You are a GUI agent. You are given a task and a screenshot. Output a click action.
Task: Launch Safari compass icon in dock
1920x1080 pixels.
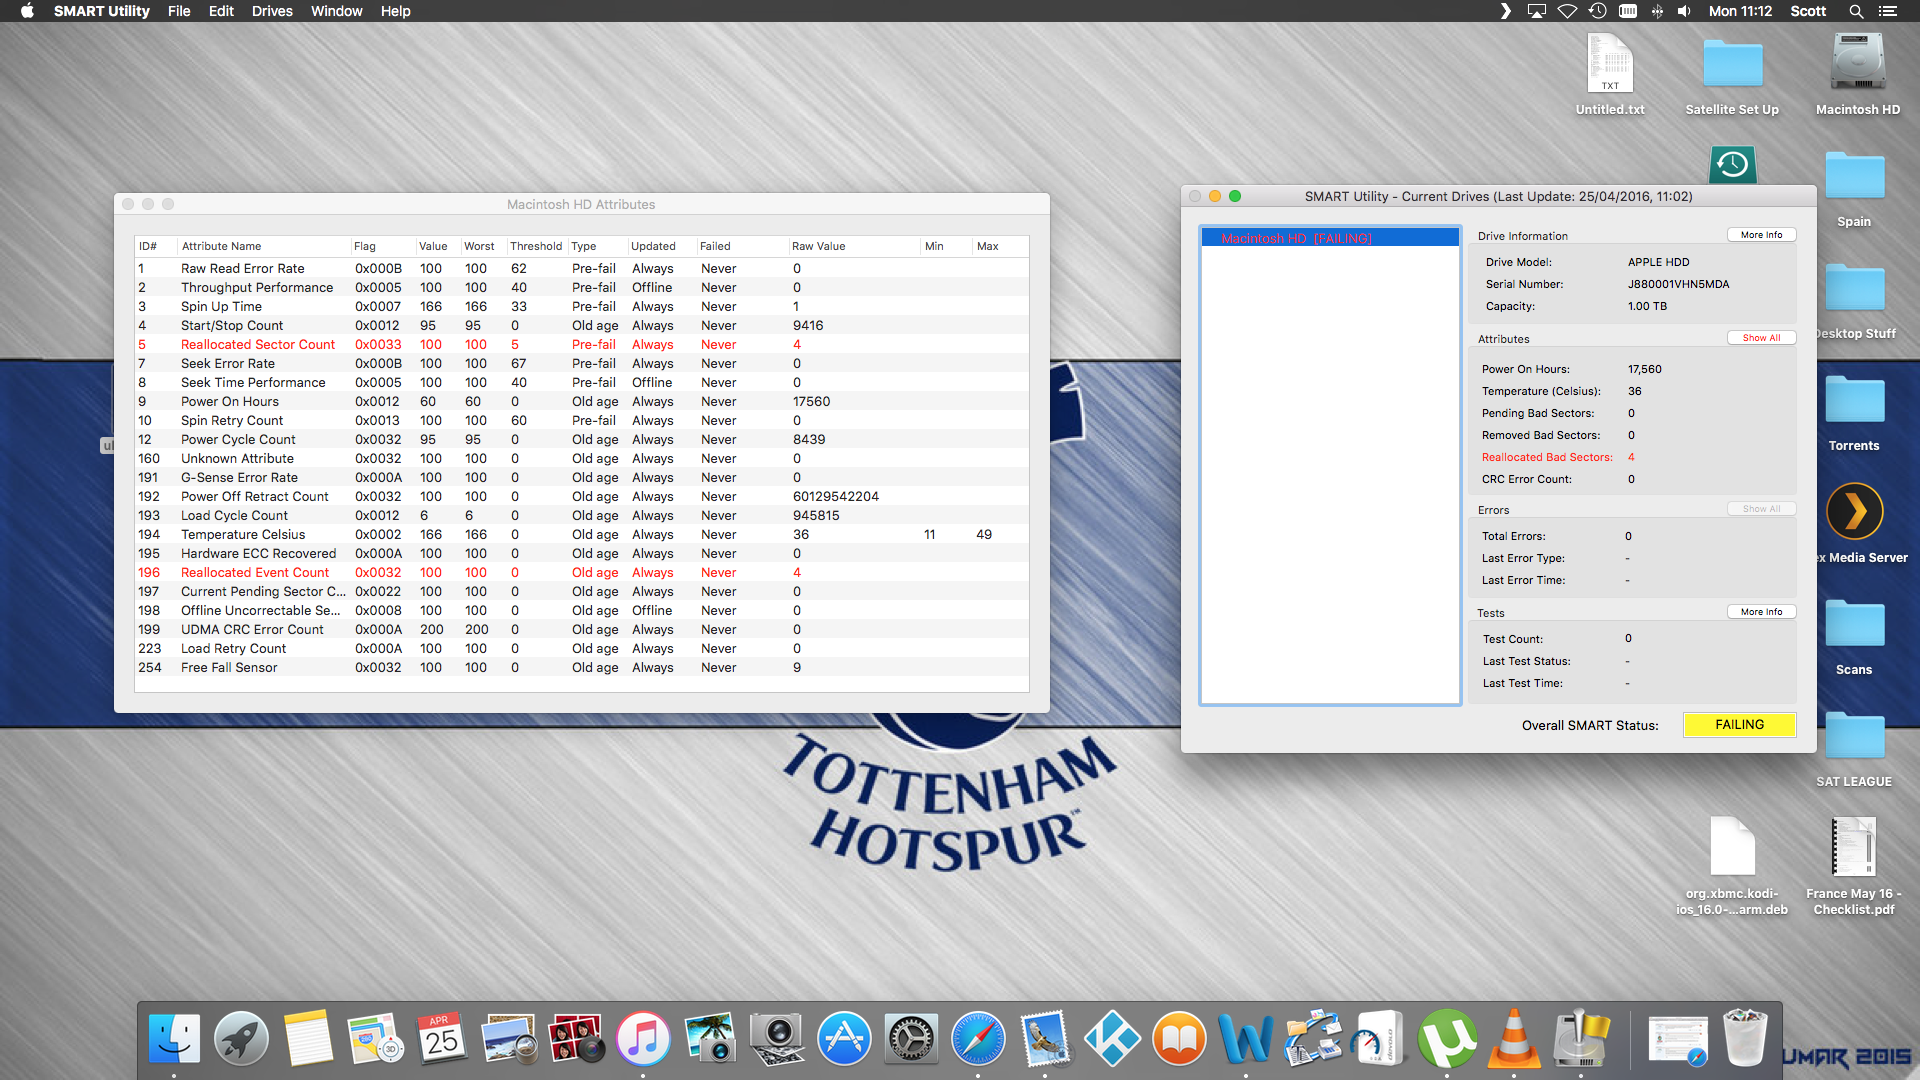(978, 1039)
